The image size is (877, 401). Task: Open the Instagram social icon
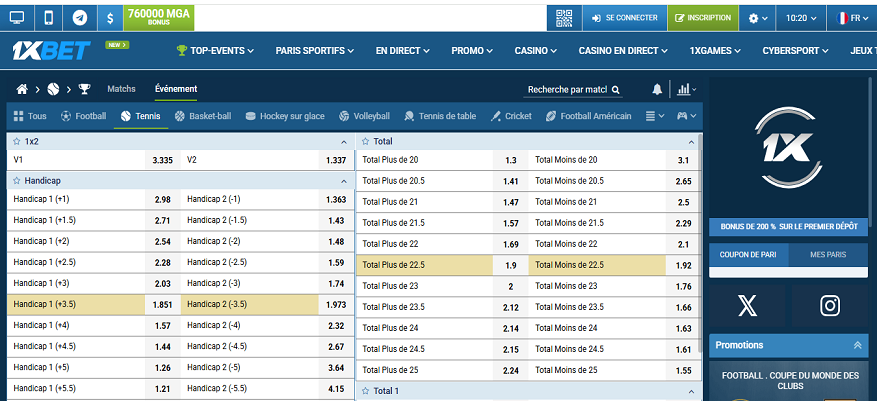830,306
